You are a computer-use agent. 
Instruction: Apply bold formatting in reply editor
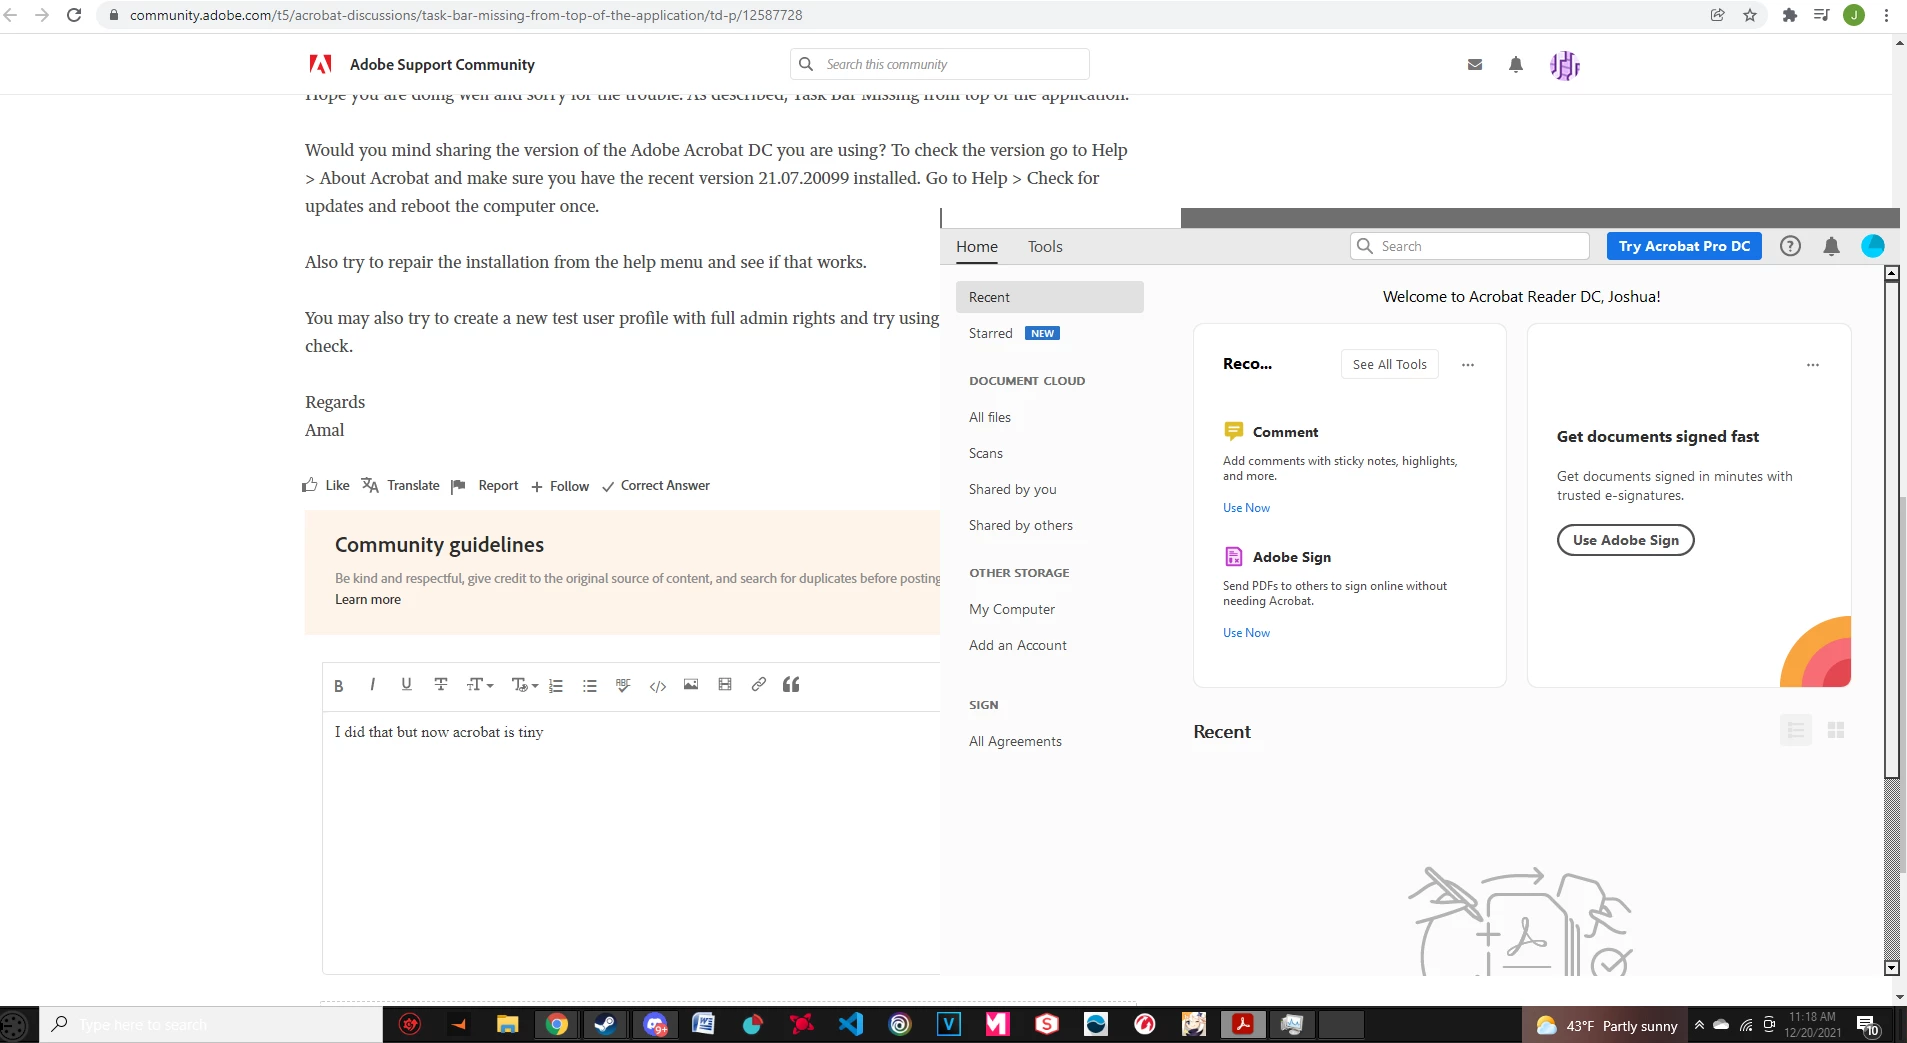(339, 685)
